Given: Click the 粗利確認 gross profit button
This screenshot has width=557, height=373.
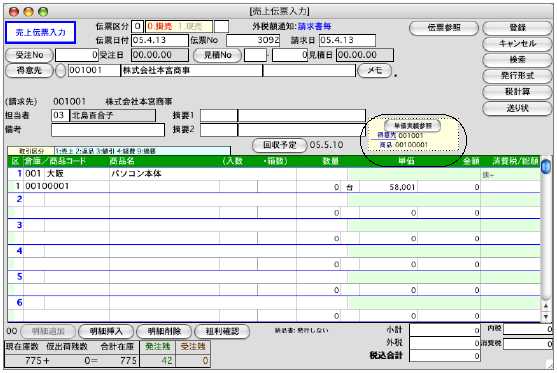Looking at the screenshot, I should pos(222,331).
